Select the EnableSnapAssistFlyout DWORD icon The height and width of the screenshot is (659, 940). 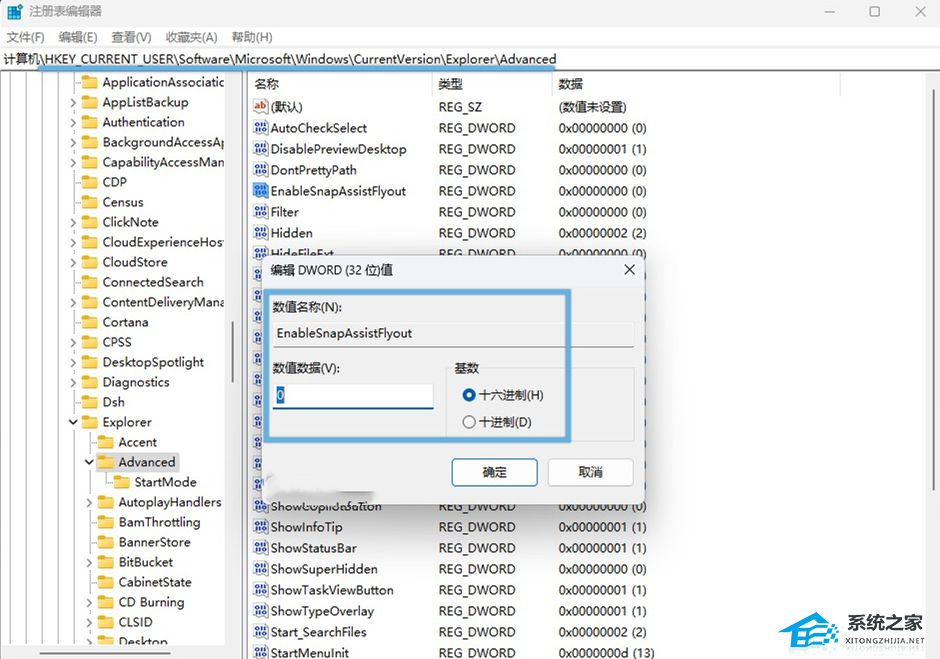260,191
